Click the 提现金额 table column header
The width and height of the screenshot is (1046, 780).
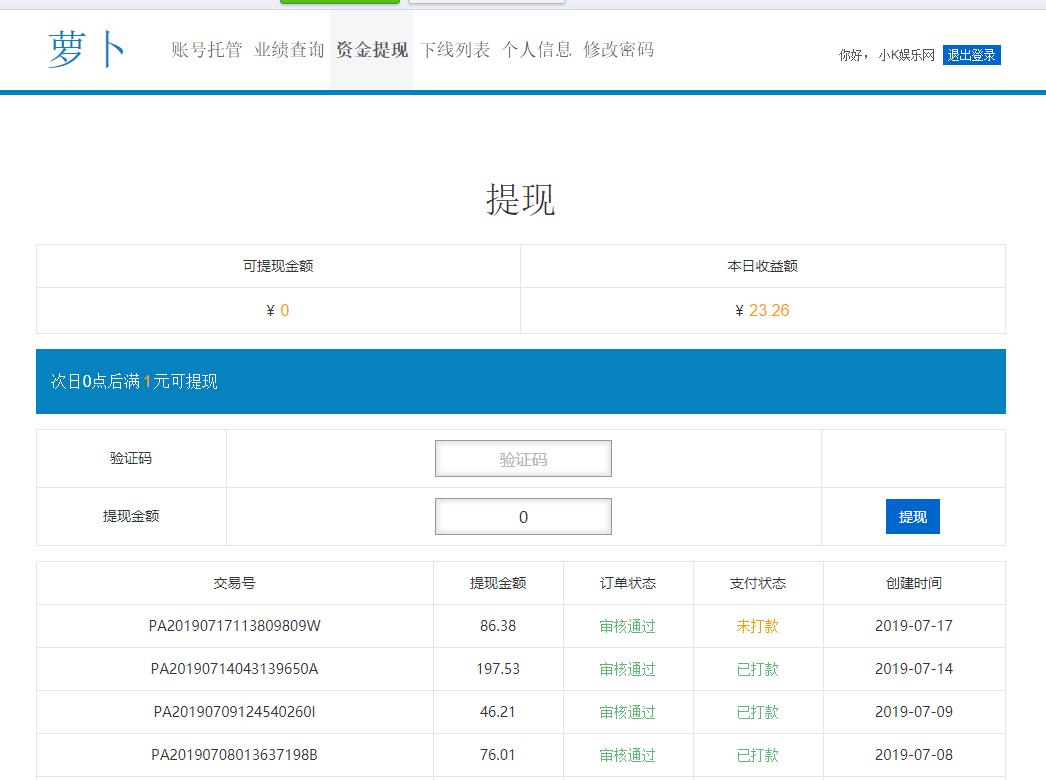click(x=498, y=583)
